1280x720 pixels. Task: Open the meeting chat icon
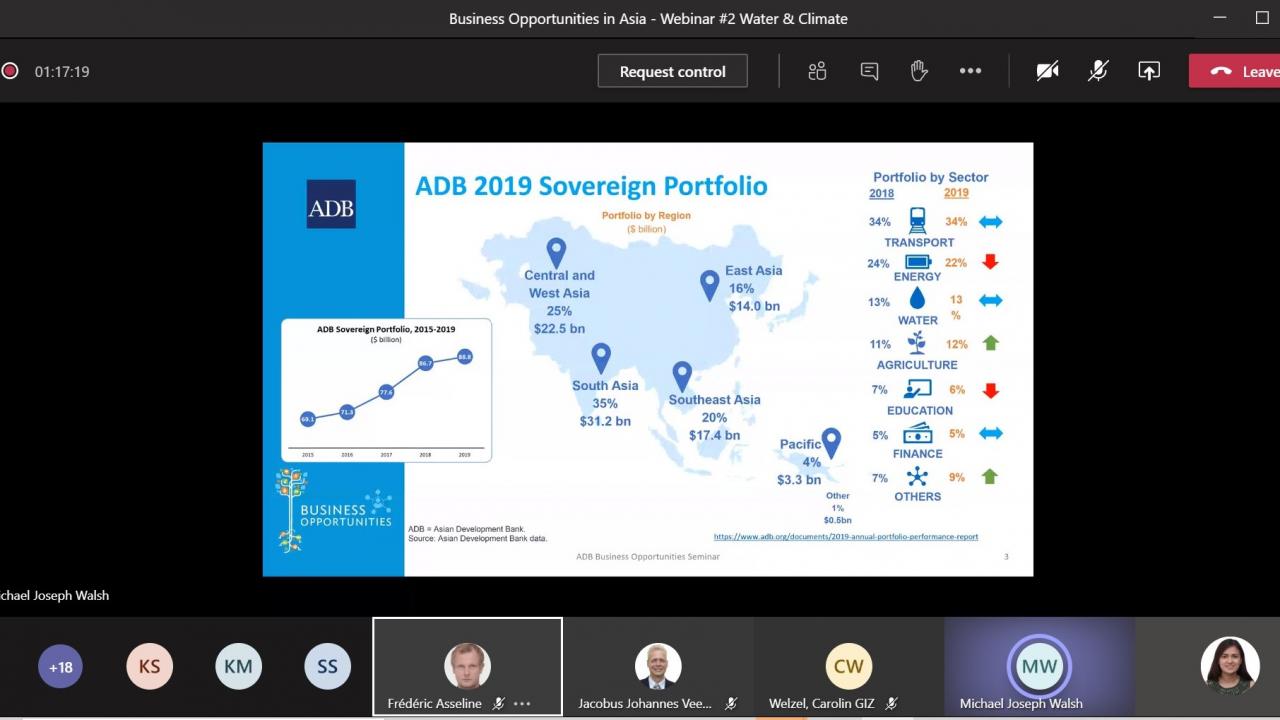tap(869, 71)
